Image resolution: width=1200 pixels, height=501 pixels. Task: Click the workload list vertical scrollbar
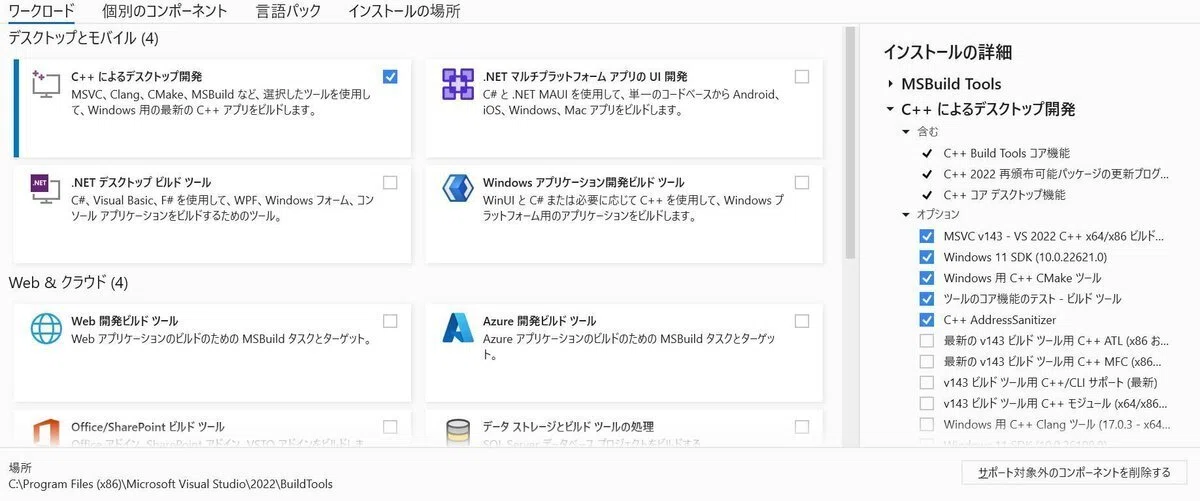(851, 142)
